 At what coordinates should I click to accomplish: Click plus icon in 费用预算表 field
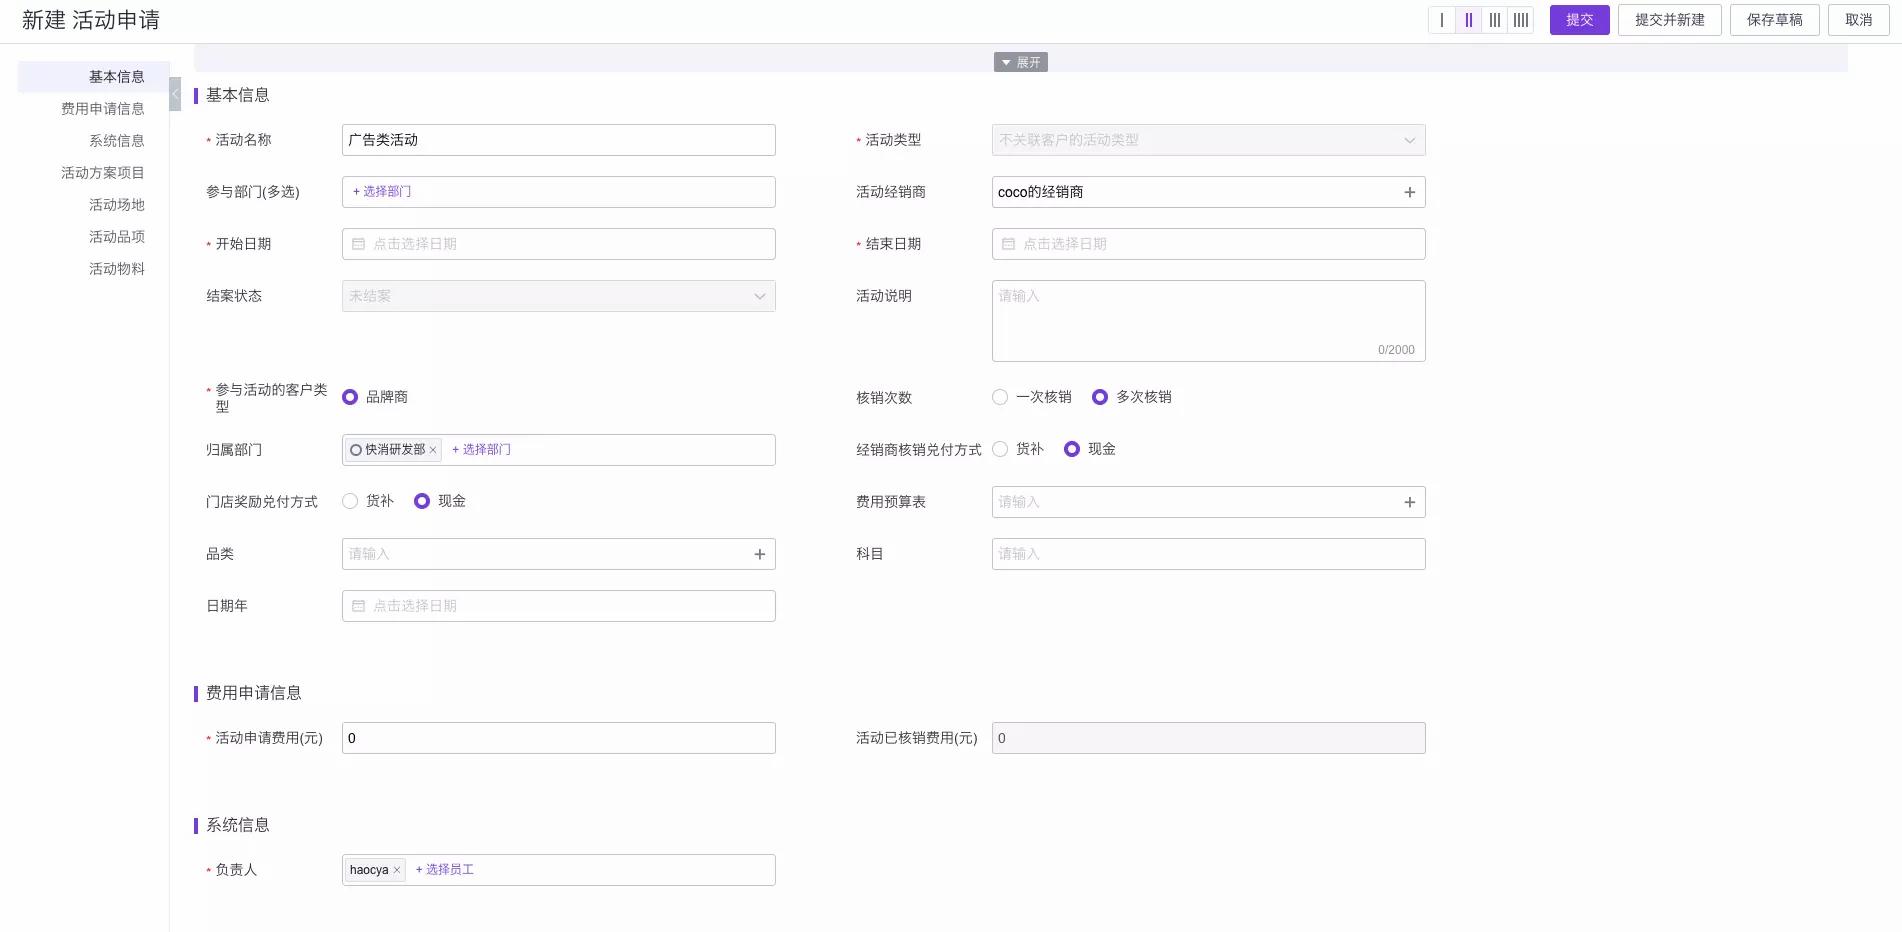1410,502
